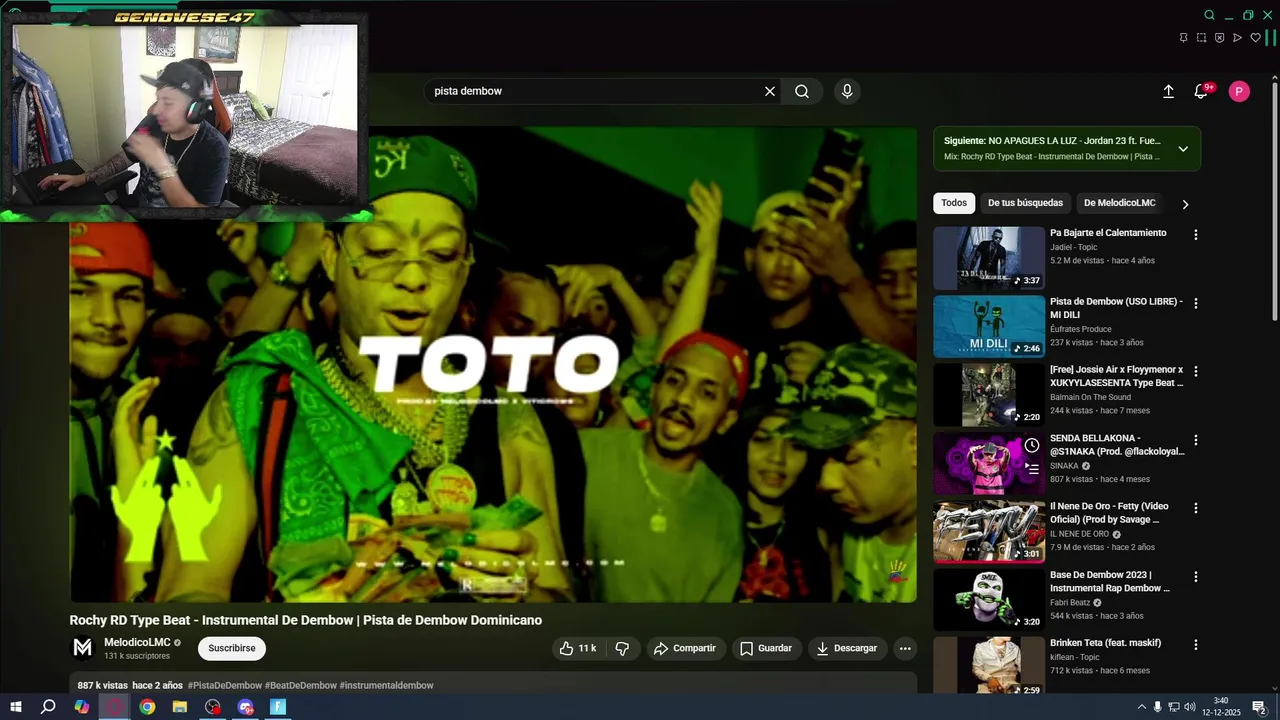The height and width of the screenshot is (720, 1280).
Task: Open the MelodicoLMC channel avatar
Action: pos(82,648)
